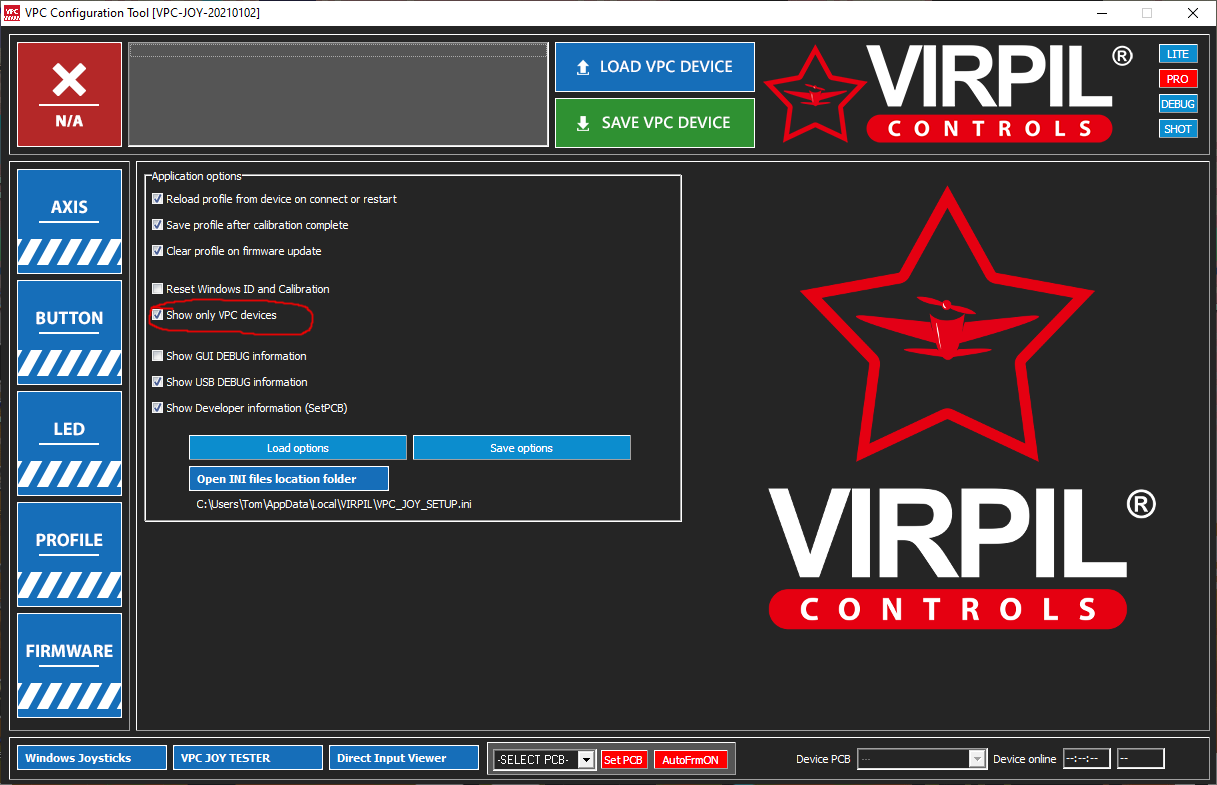This screenshot has height=785, width=1217.
Task: Uncheck Show Developer information (SetPCB)
Action: pyautogui.click(x=157, y=408)
